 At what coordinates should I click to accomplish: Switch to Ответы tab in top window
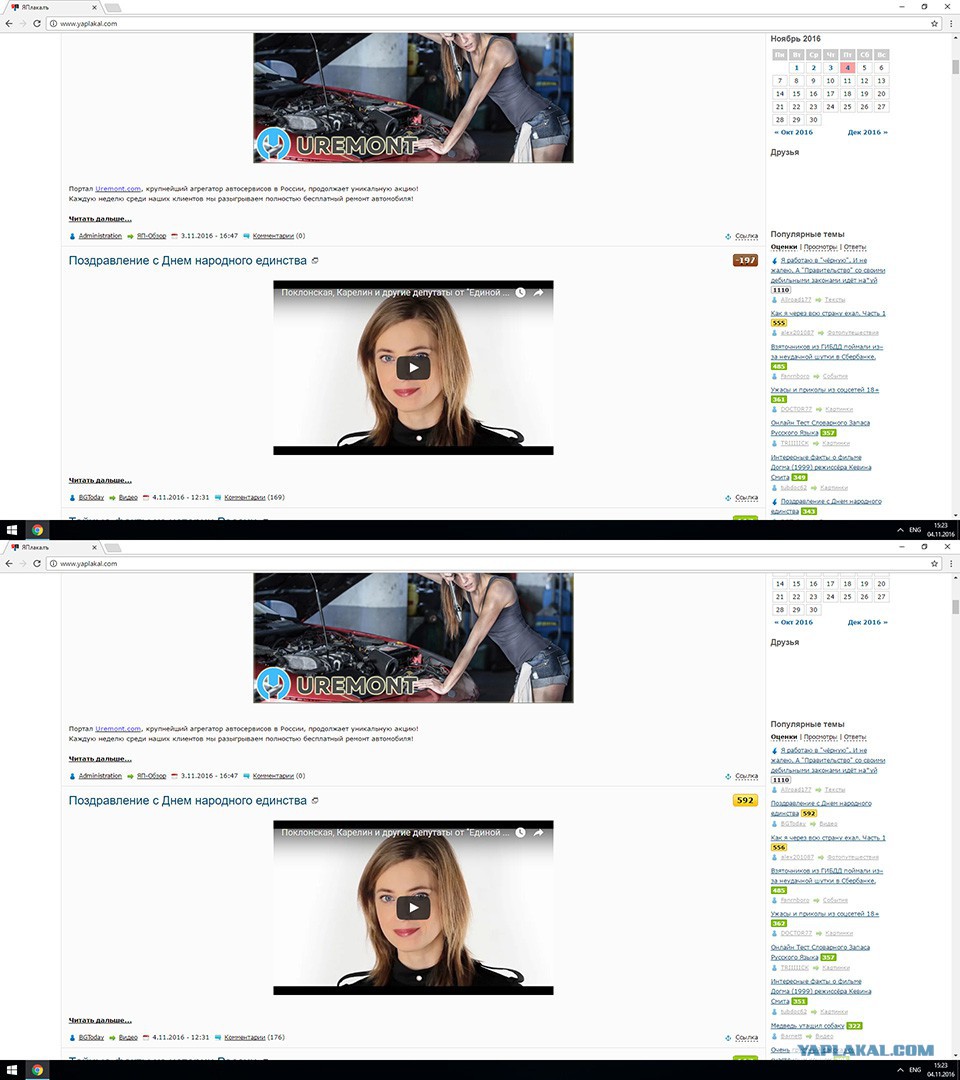point(855,247)
